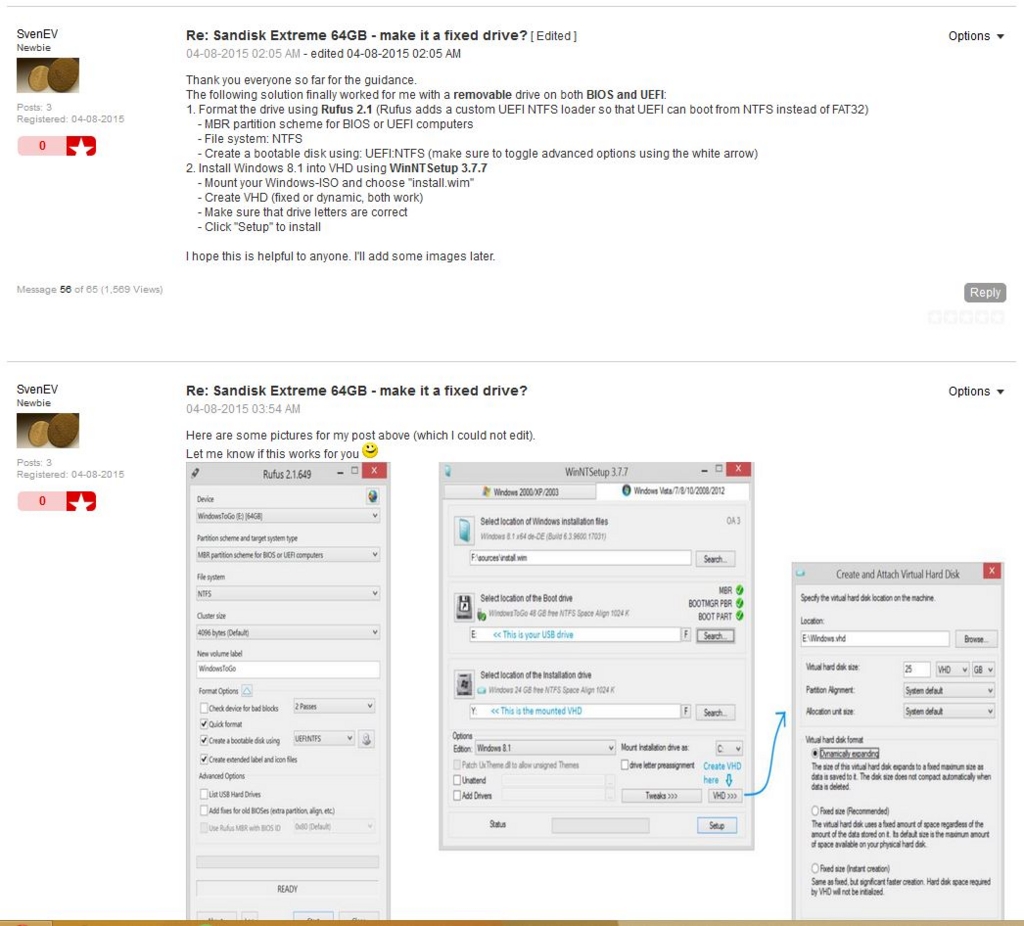This screenshot has height=926, width=1024.
Task: Click Search next to the install.wim path
Action: point(715,559)
